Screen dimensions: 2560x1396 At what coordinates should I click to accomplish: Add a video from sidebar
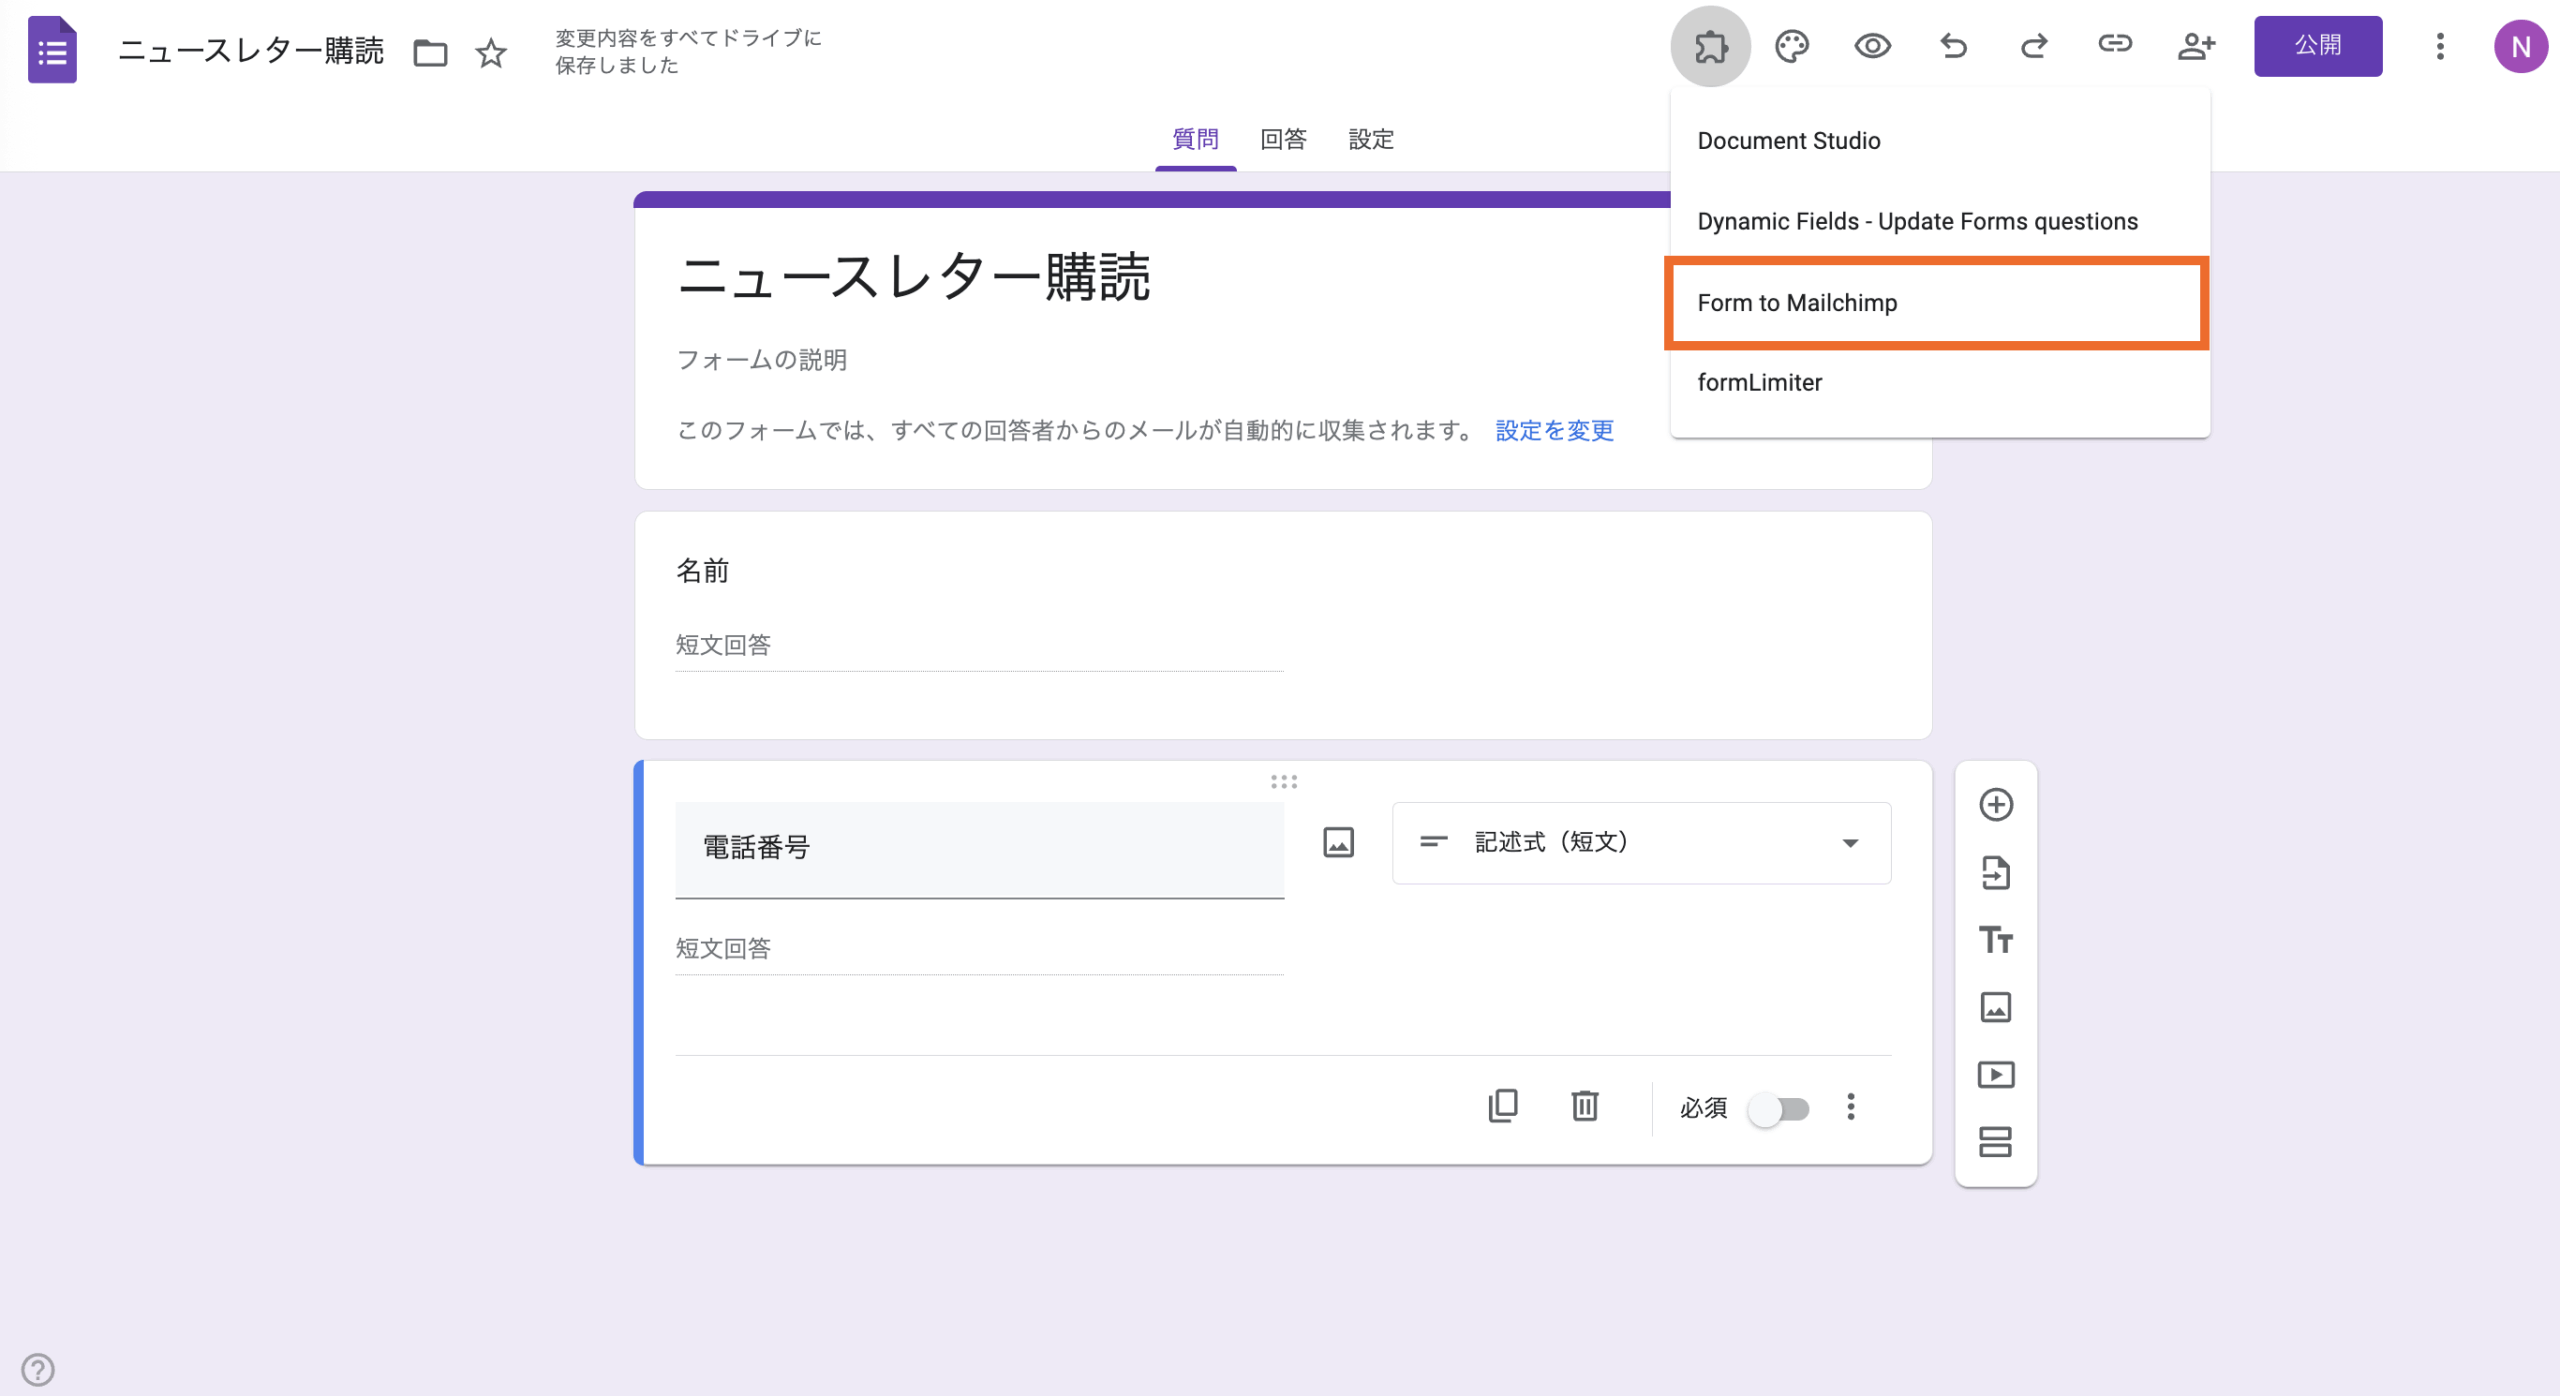click(x=1996, y=1075)
